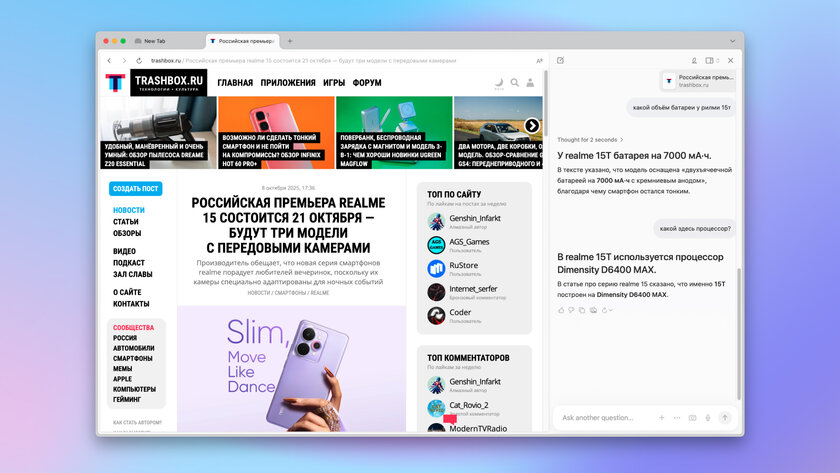Copy the assistant response
The image size is (840, 473).
pos(582,310)
